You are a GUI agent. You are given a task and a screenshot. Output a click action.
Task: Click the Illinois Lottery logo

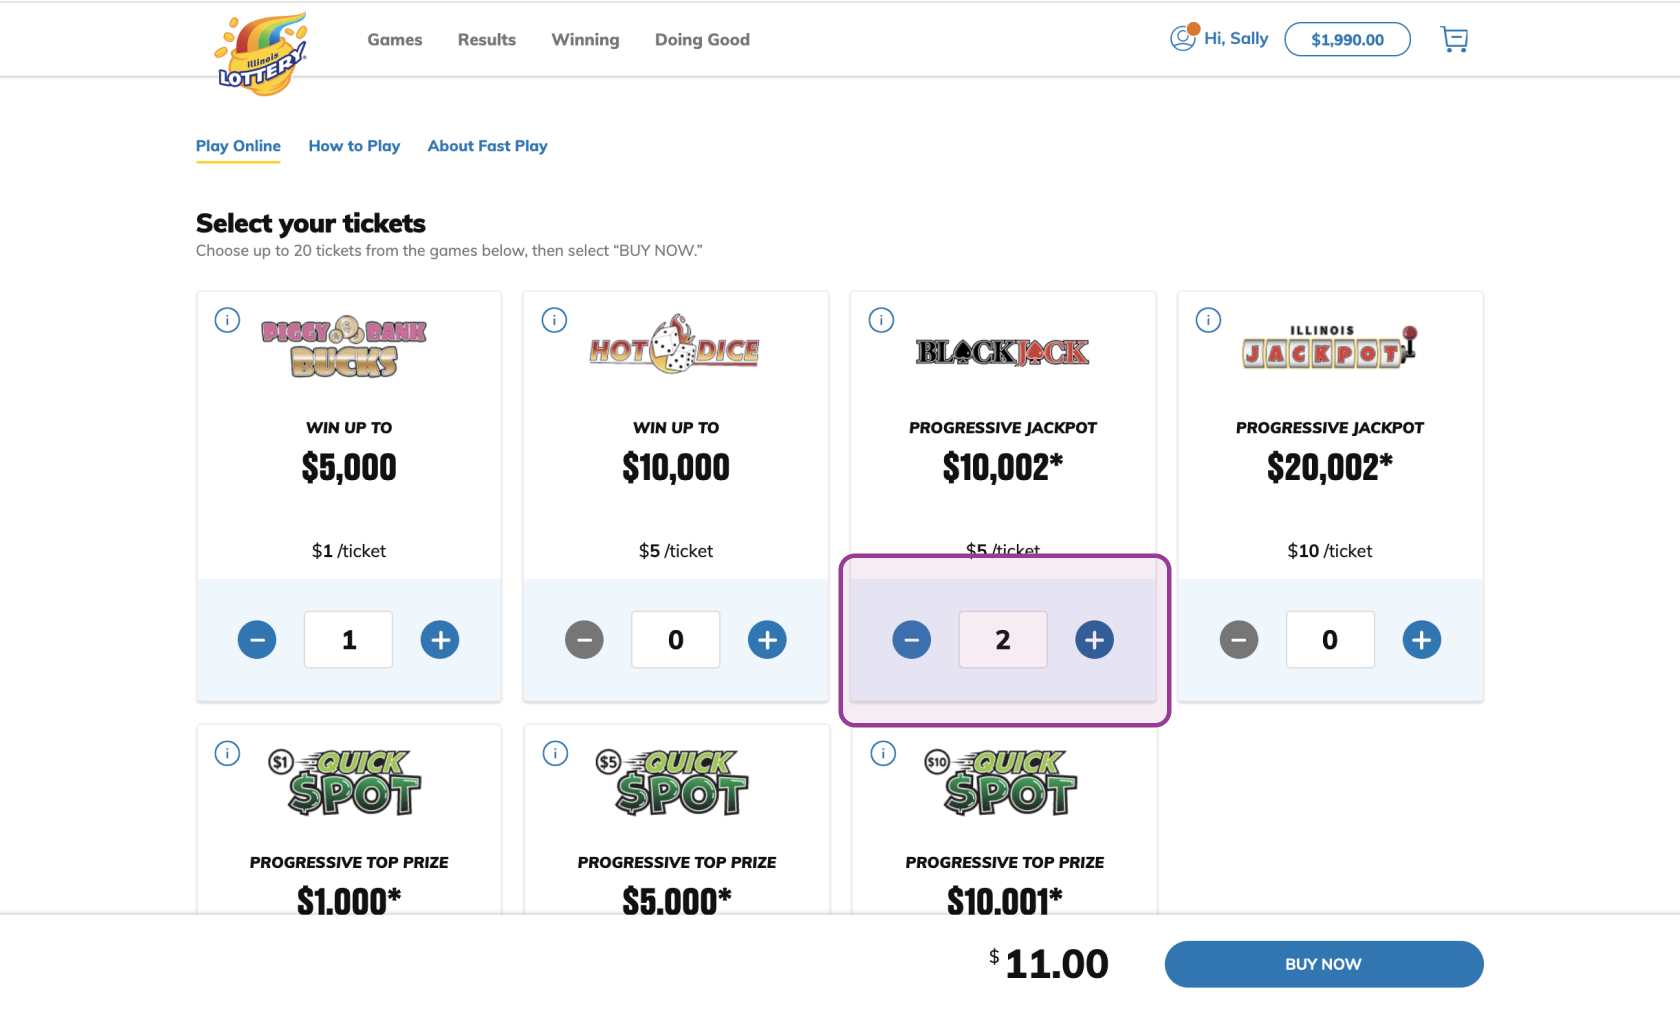pyautogui.click(x=262, y=54)
